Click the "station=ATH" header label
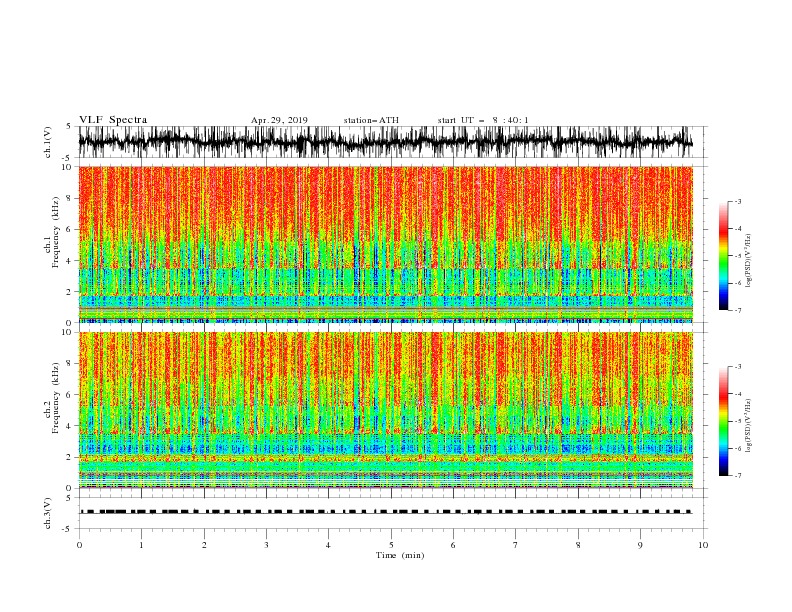The height and width of the screenshot is (612, 792). [371, 120]
